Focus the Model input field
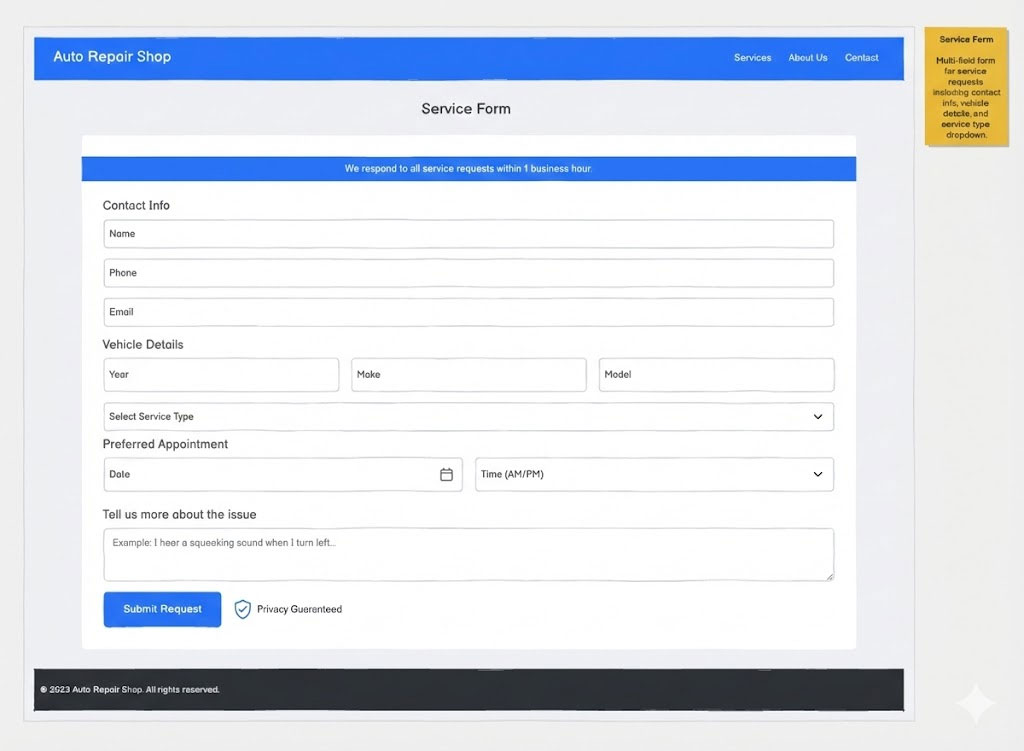Image resolution: width=1024 pixels, height=751 pixels. (716, 374)
